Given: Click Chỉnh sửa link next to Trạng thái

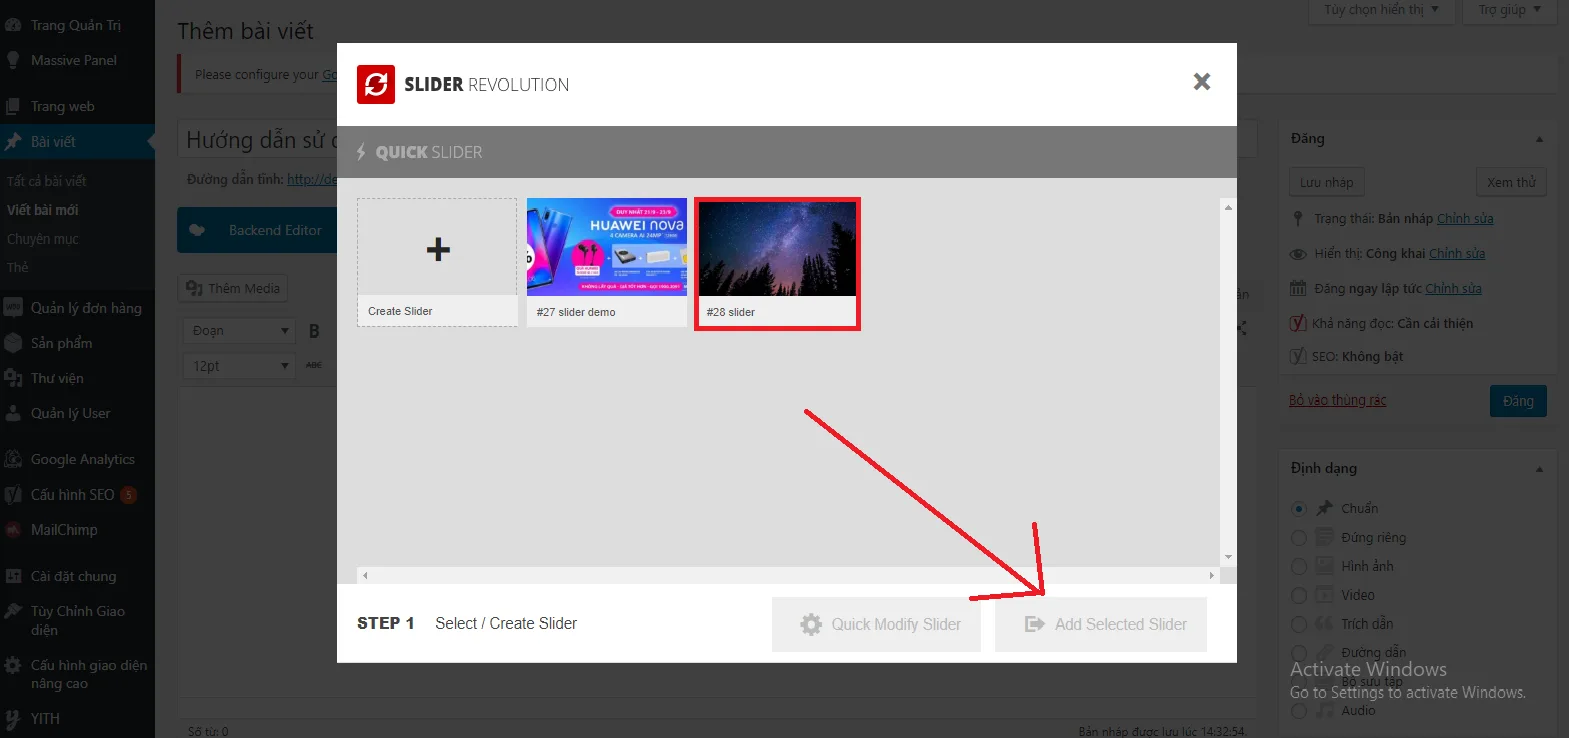Looking at the screenshot, I should coord(1465,218).
